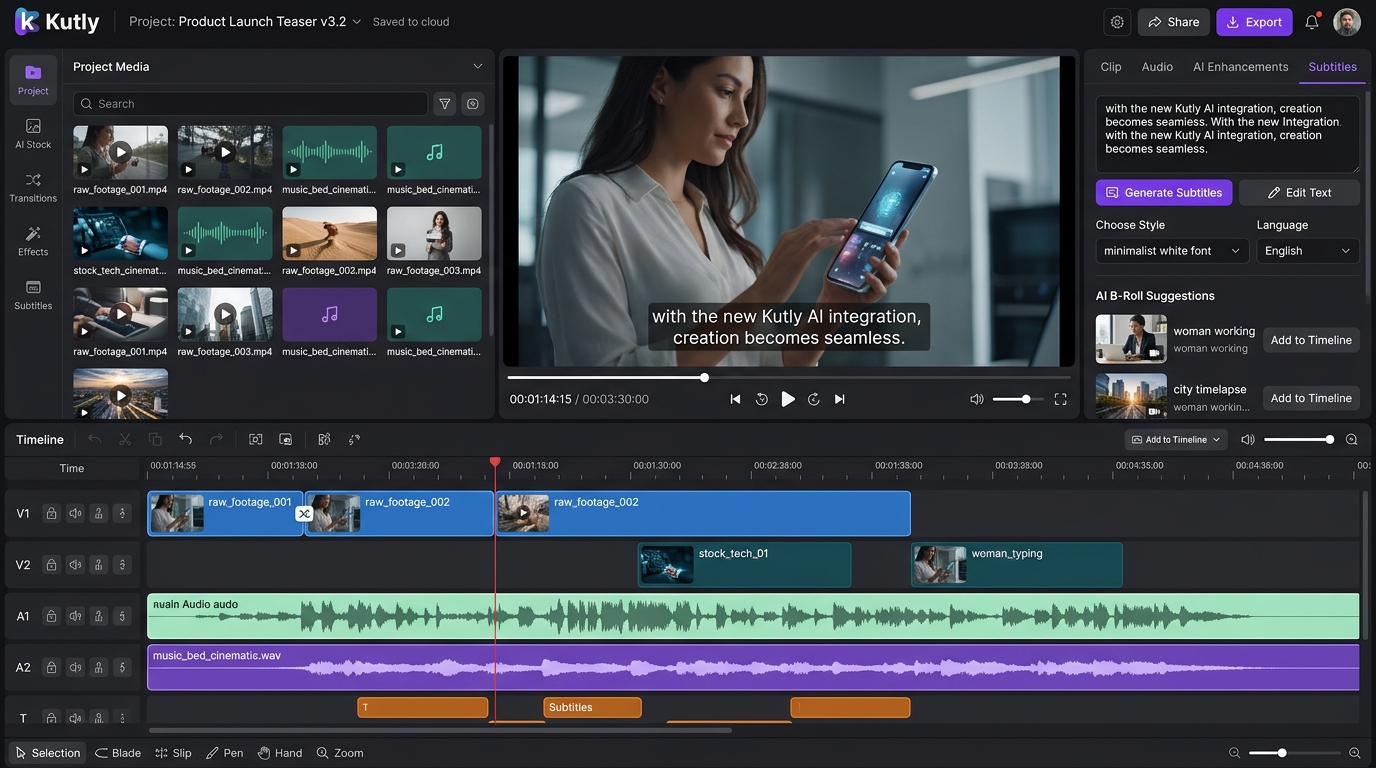Screen dimensions: 1376x768
Task: Click the Edit Text button
Action: pos(1299,193)
